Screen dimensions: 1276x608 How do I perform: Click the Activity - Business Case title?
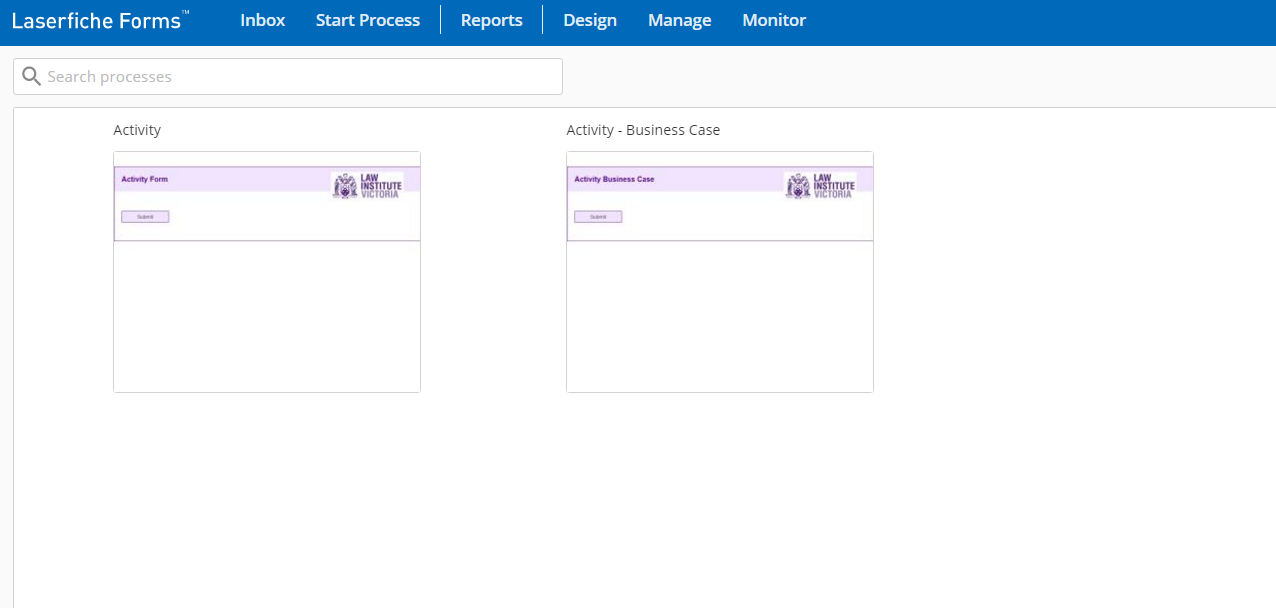point(642,130)
